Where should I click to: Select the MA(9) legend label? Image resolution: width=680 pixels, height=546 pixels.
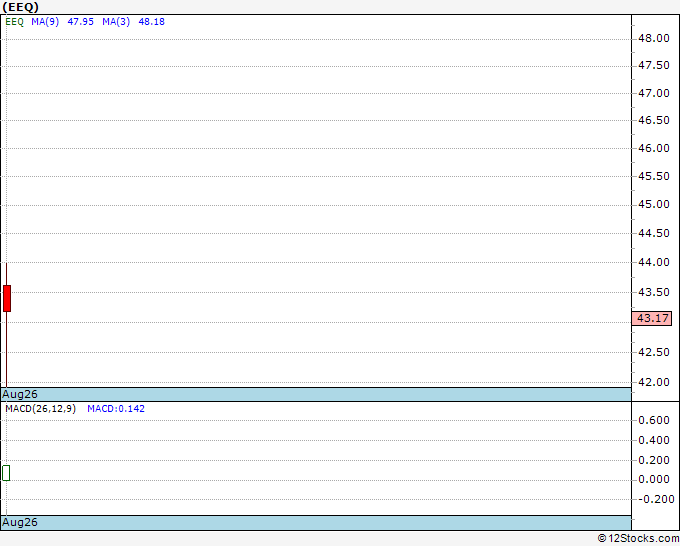[45, 22]
